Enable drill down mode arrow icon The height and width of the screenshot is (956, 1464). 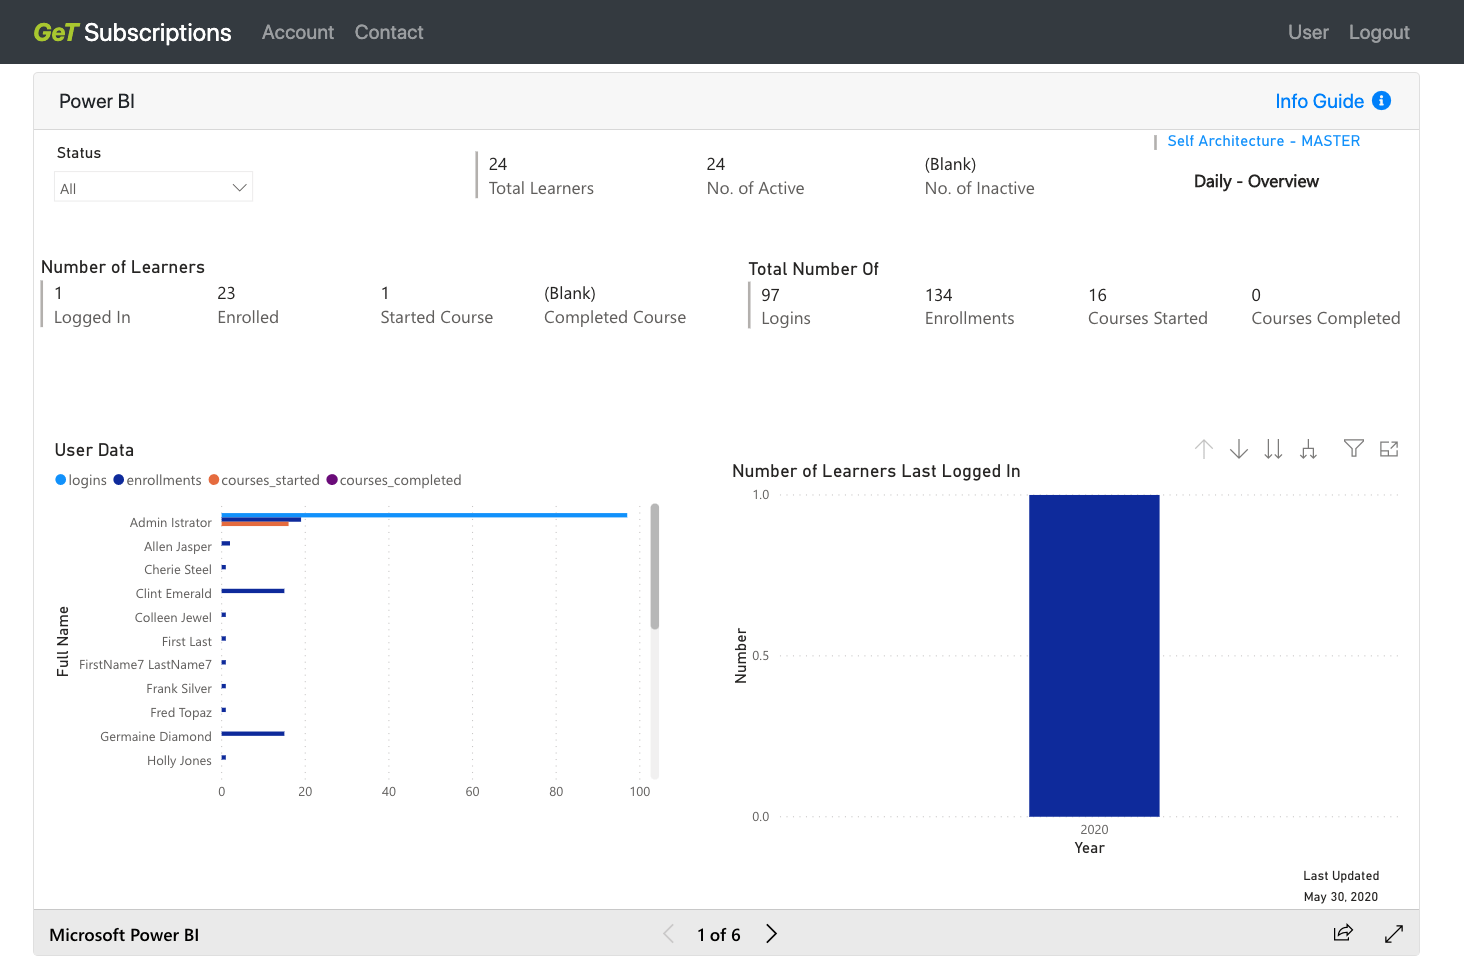point(1239,449)
